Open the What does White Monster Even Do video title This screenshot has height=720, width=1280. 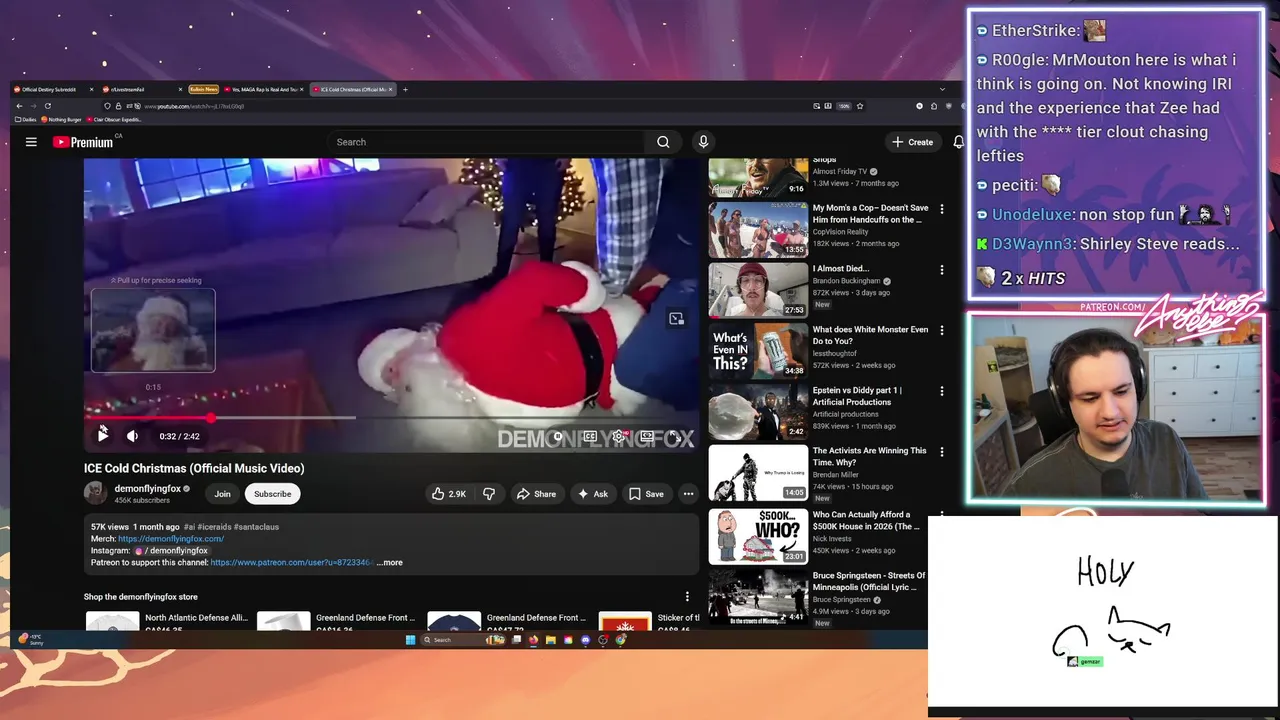[x=870, y=335]
